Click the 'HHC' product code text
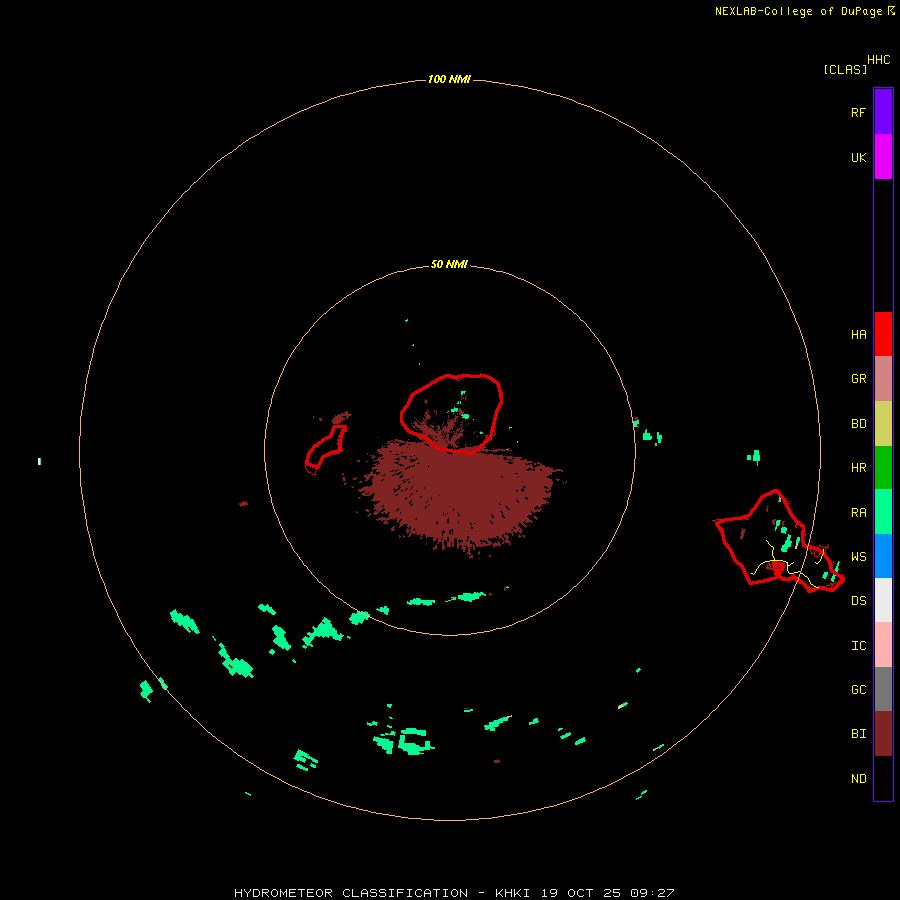The width and height of the screenshot is (900, 900). (x=879, y=60)
